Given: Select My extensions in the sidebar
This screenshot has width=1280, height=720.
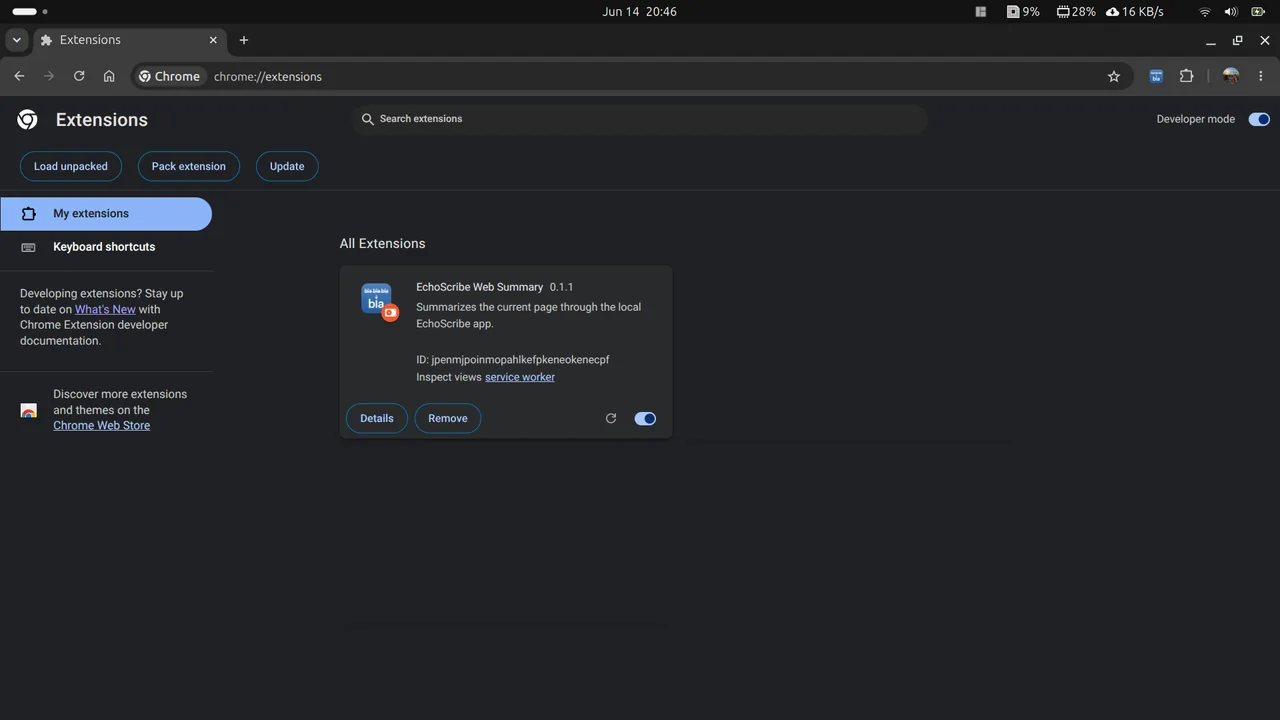Looking at the screenshot, I should click(106, 213).
